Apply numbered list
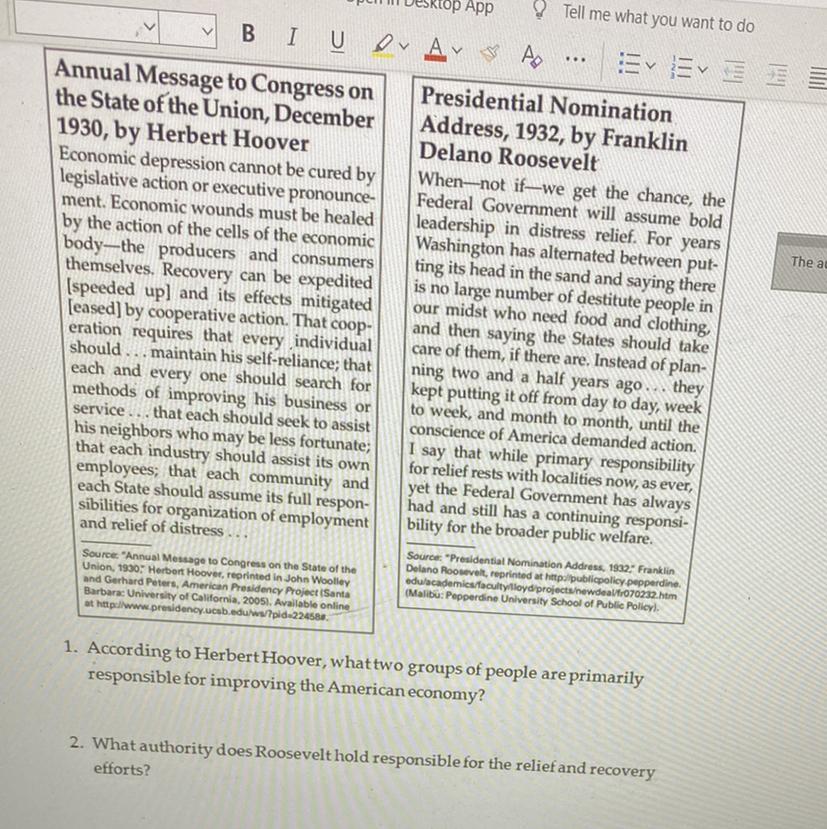Image resolution: width=827 pixels, height=829 pixels. point(683,67)
